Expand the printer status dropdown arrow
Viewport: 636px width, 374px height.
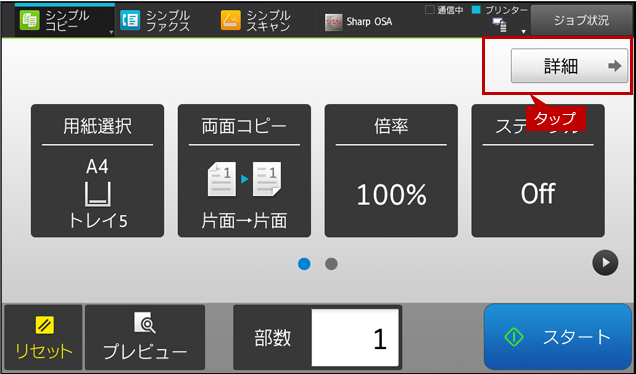pyautogui.click(x=523, y=31)
